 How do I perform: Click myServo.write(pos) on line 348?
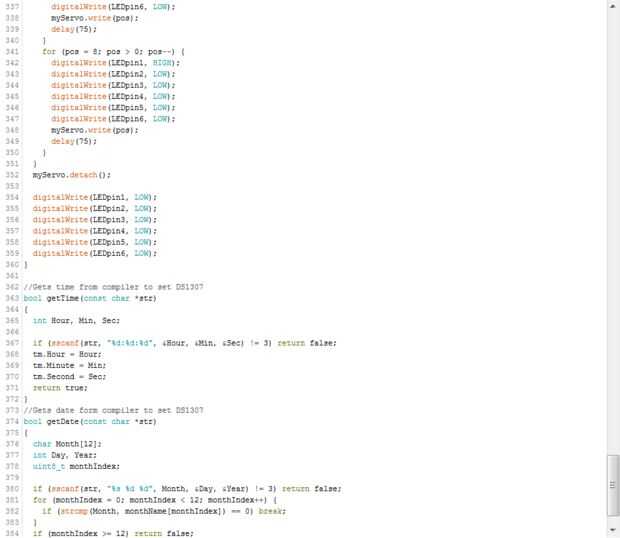click(95, 130)
